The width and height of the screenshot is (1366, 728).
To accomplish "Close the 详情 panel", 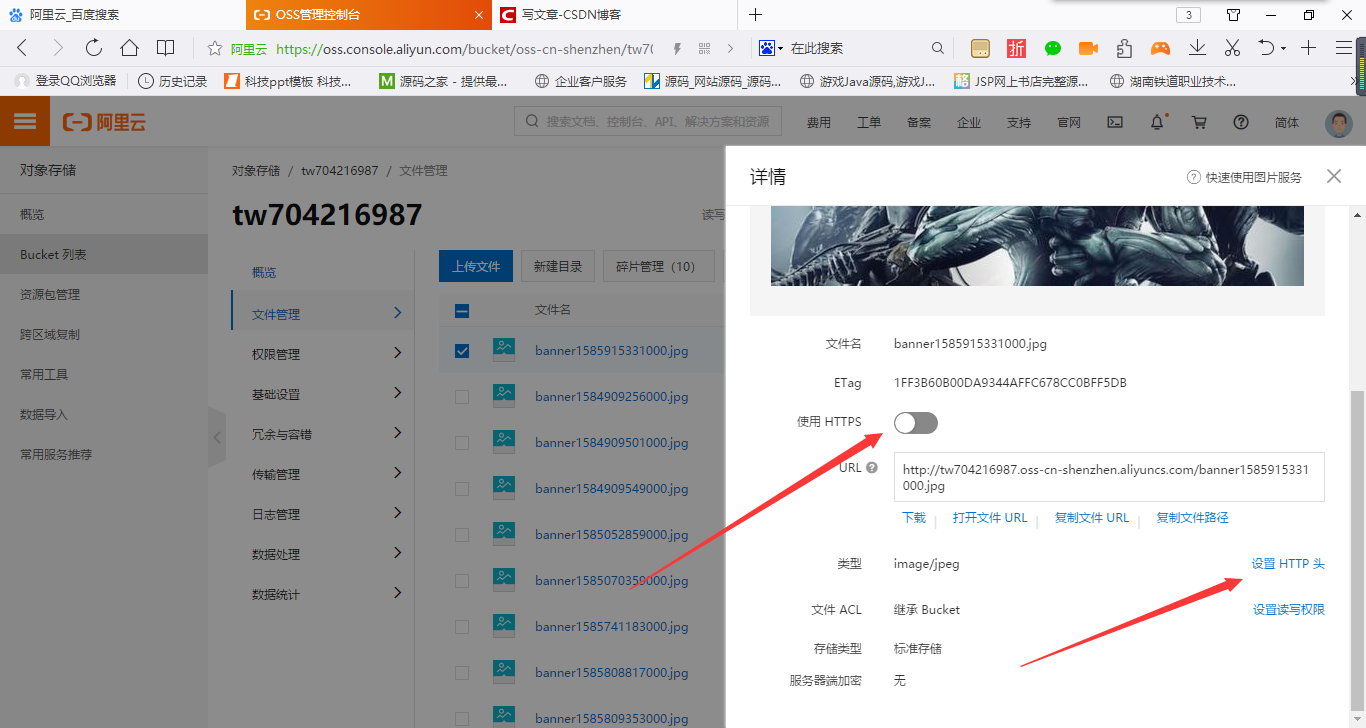I will pos(1334,176).
